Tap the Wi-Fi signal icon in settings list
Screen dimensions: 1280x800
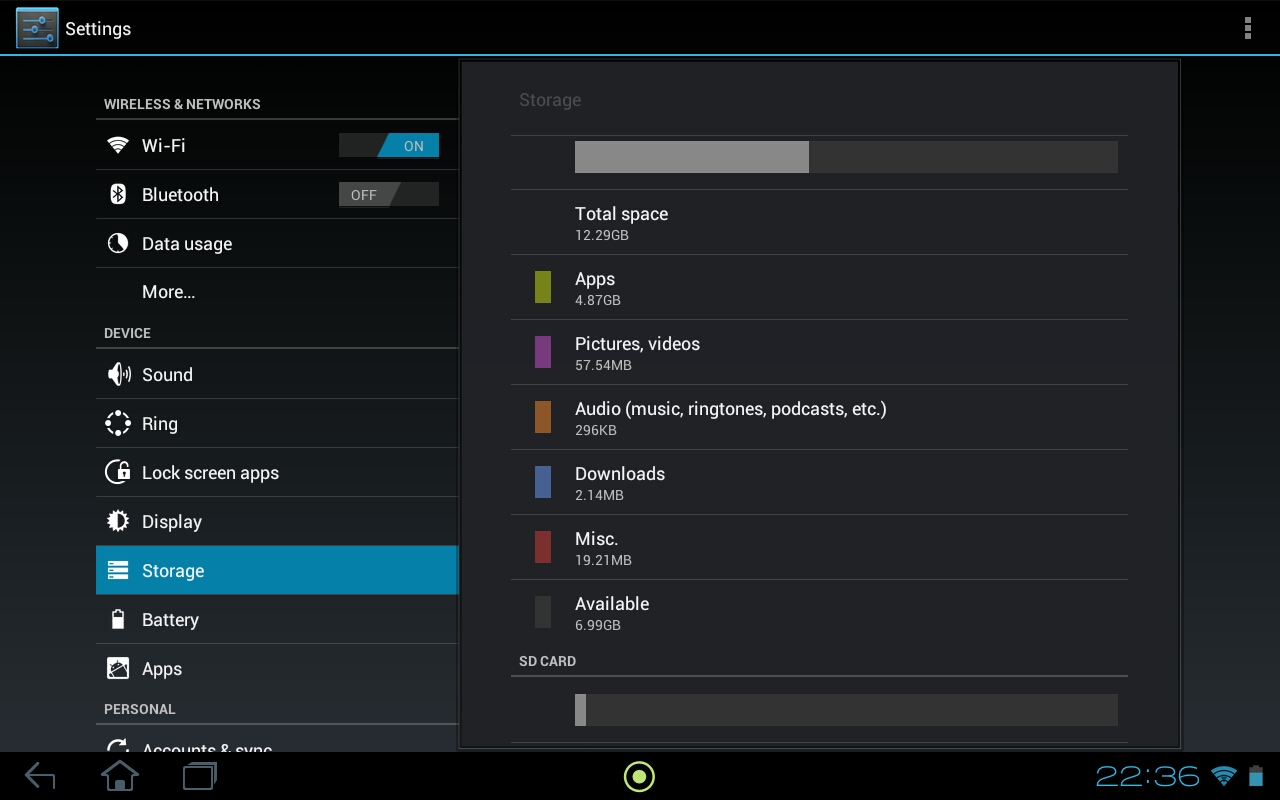(x=118, y=145)
